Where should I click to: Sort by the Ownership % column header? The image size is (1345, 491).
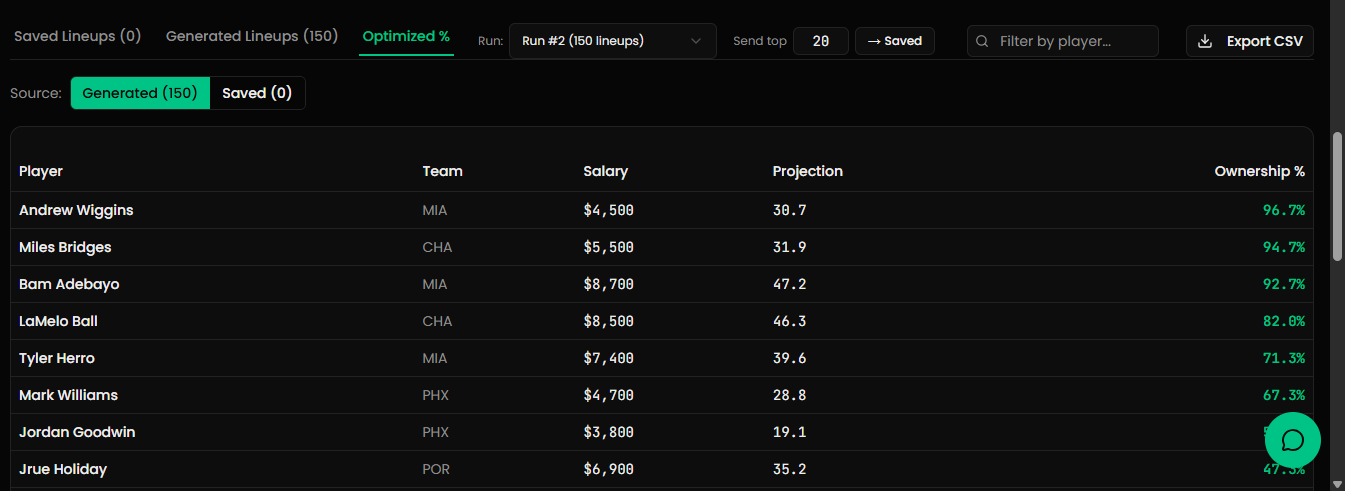pyautogui.click(x=1259, y=171)
